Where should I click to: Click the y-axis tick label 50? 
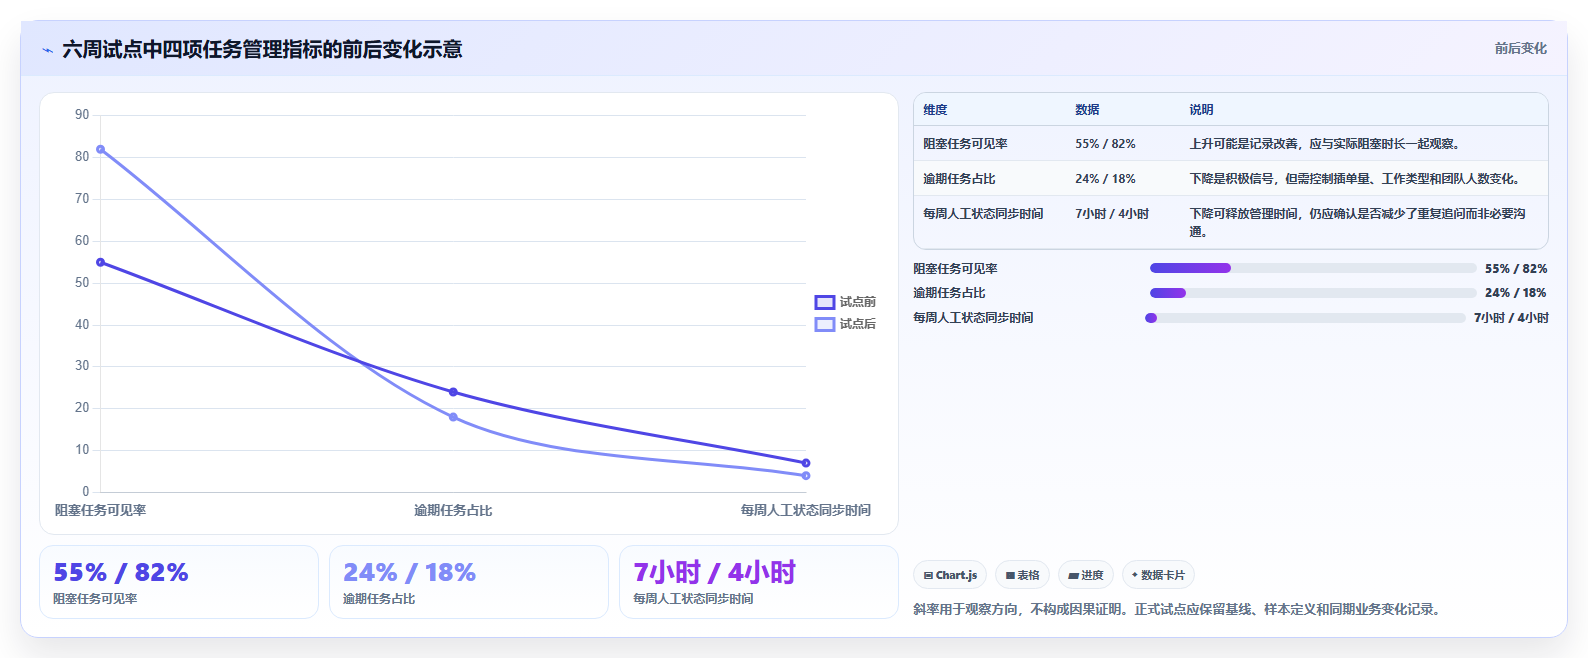(x=82, y=283)
